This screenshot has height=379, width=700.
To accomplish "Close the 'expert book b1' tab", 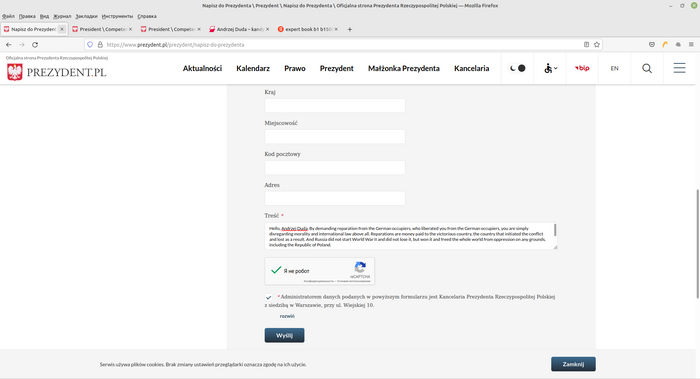I will pos(336,29).
